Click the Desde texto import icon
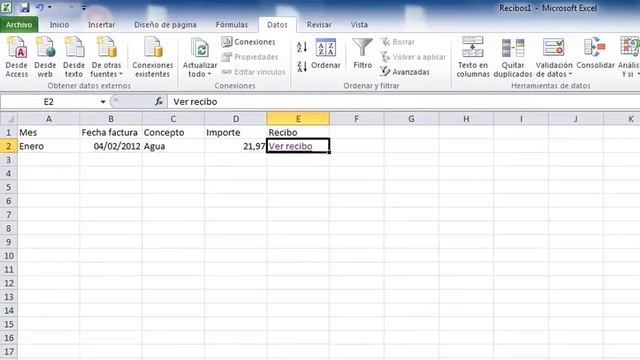Screen dimensions: 640x360 click(74, 57)
